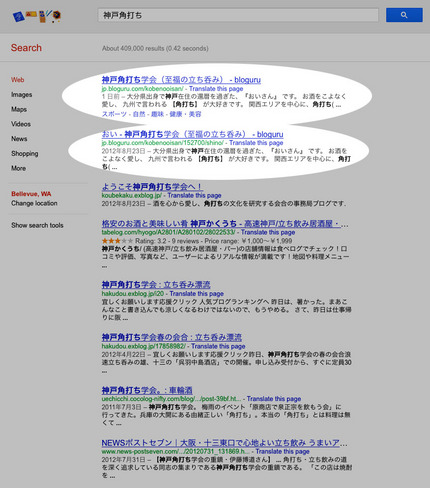Viewport: 430px width, 488px height.
Task: Click About 409,000 results text
Action: [155, 48]
